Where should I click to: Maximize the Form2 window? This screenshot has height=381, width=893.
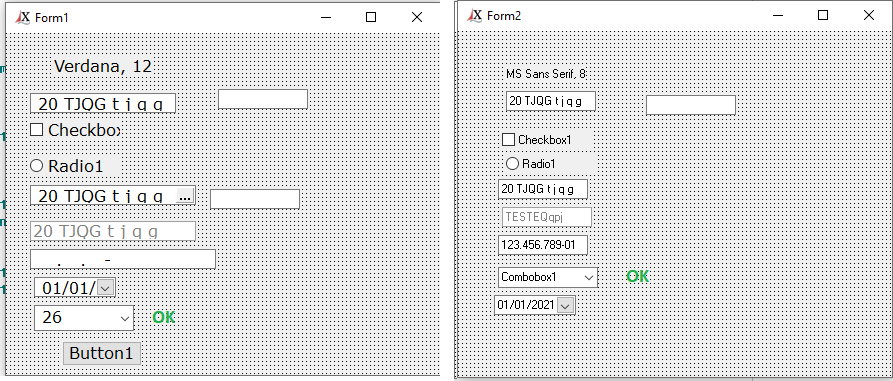(x=823, y=15)
